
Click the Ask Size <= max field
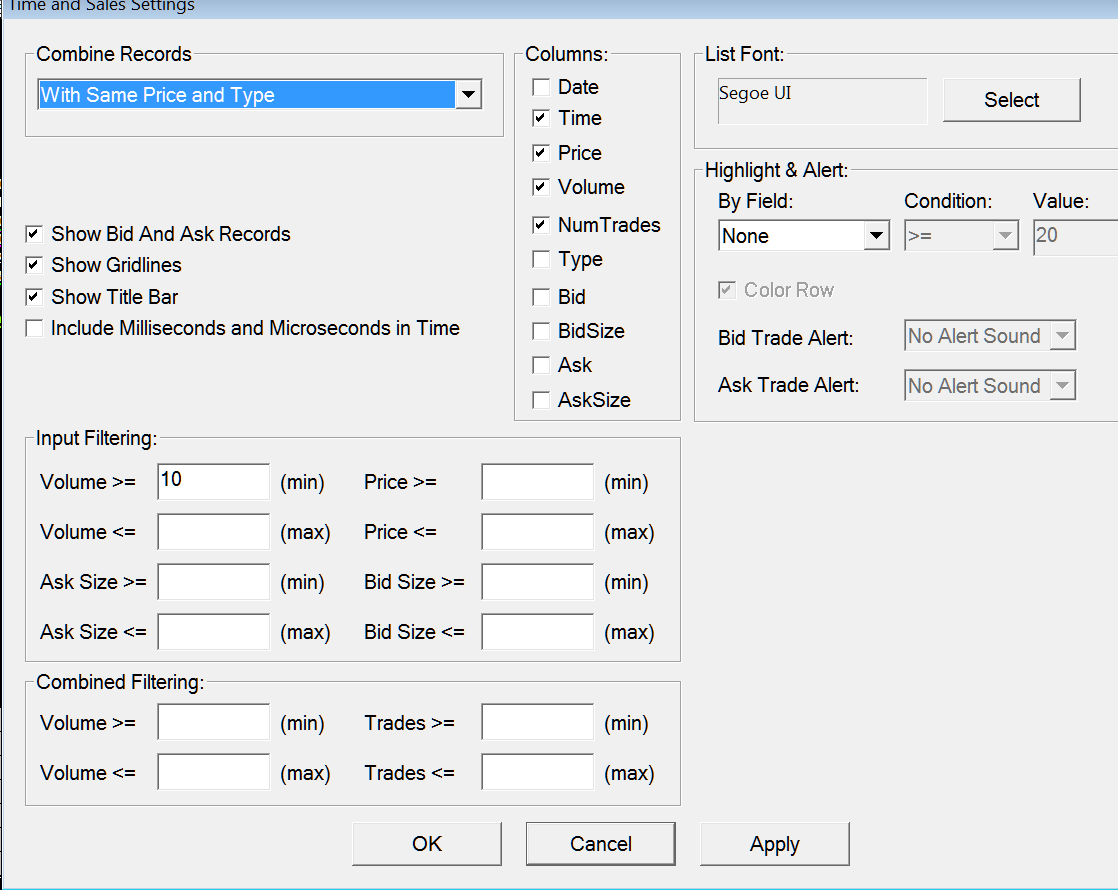pyautogui.click(x=213, y=632)
